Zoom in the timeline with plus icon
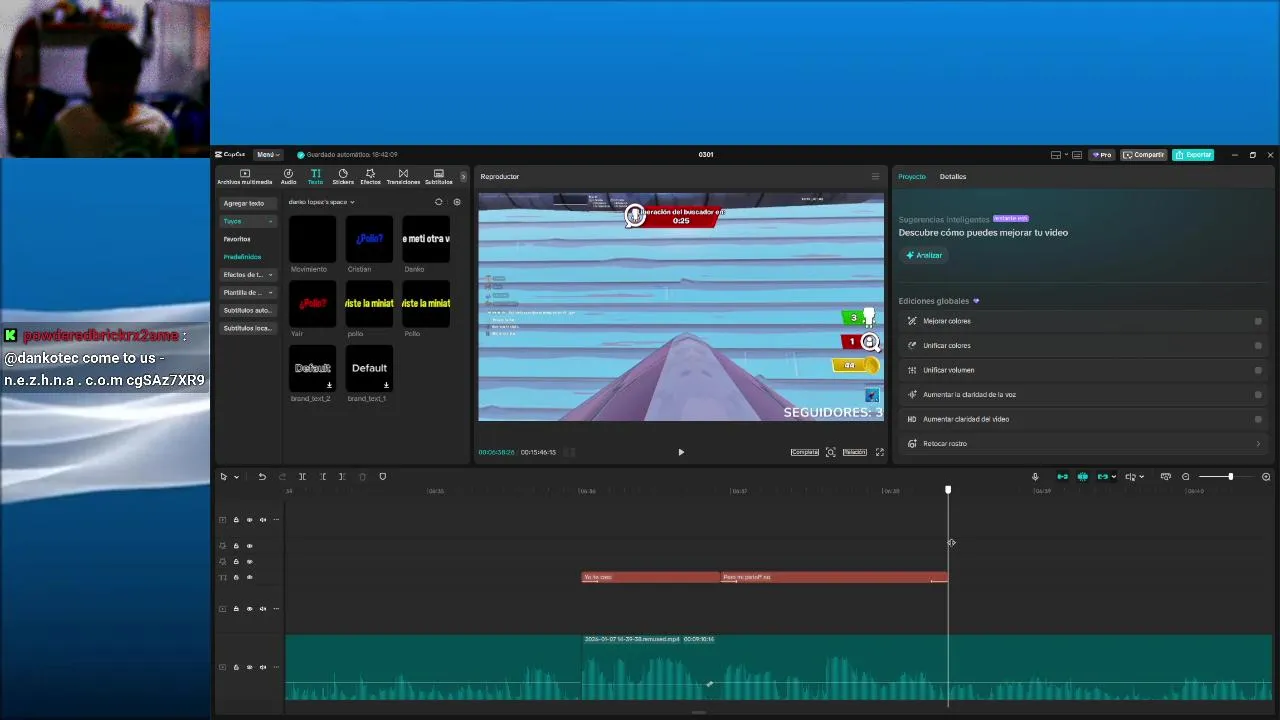1280x720 pixels. (x=1266, y=477)
